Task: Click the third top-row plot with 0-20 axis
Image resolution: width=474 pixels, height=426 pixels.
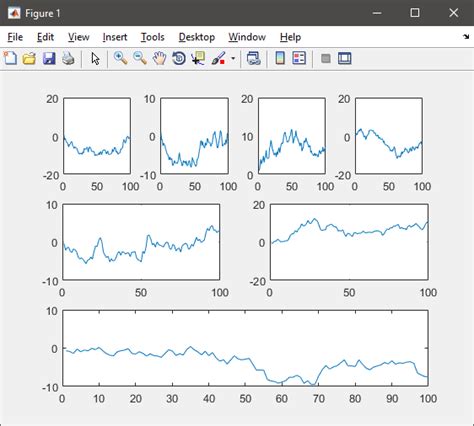Action: [x=292, y=136]
